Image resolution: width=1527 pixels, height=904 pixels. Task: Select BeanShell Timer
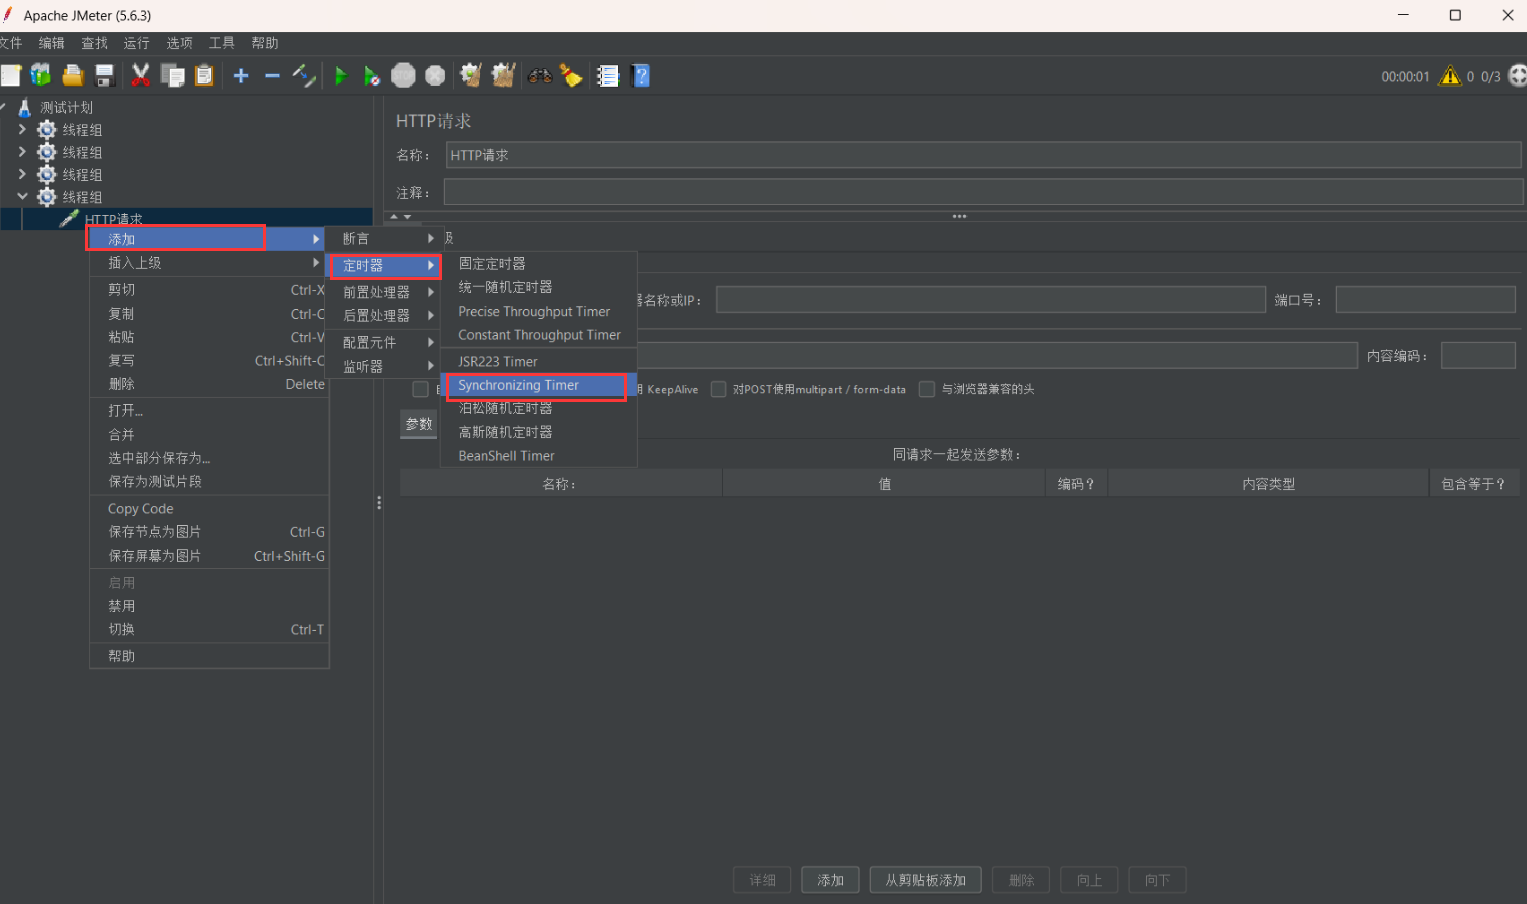pyautogui.click(x=538, y=455)
